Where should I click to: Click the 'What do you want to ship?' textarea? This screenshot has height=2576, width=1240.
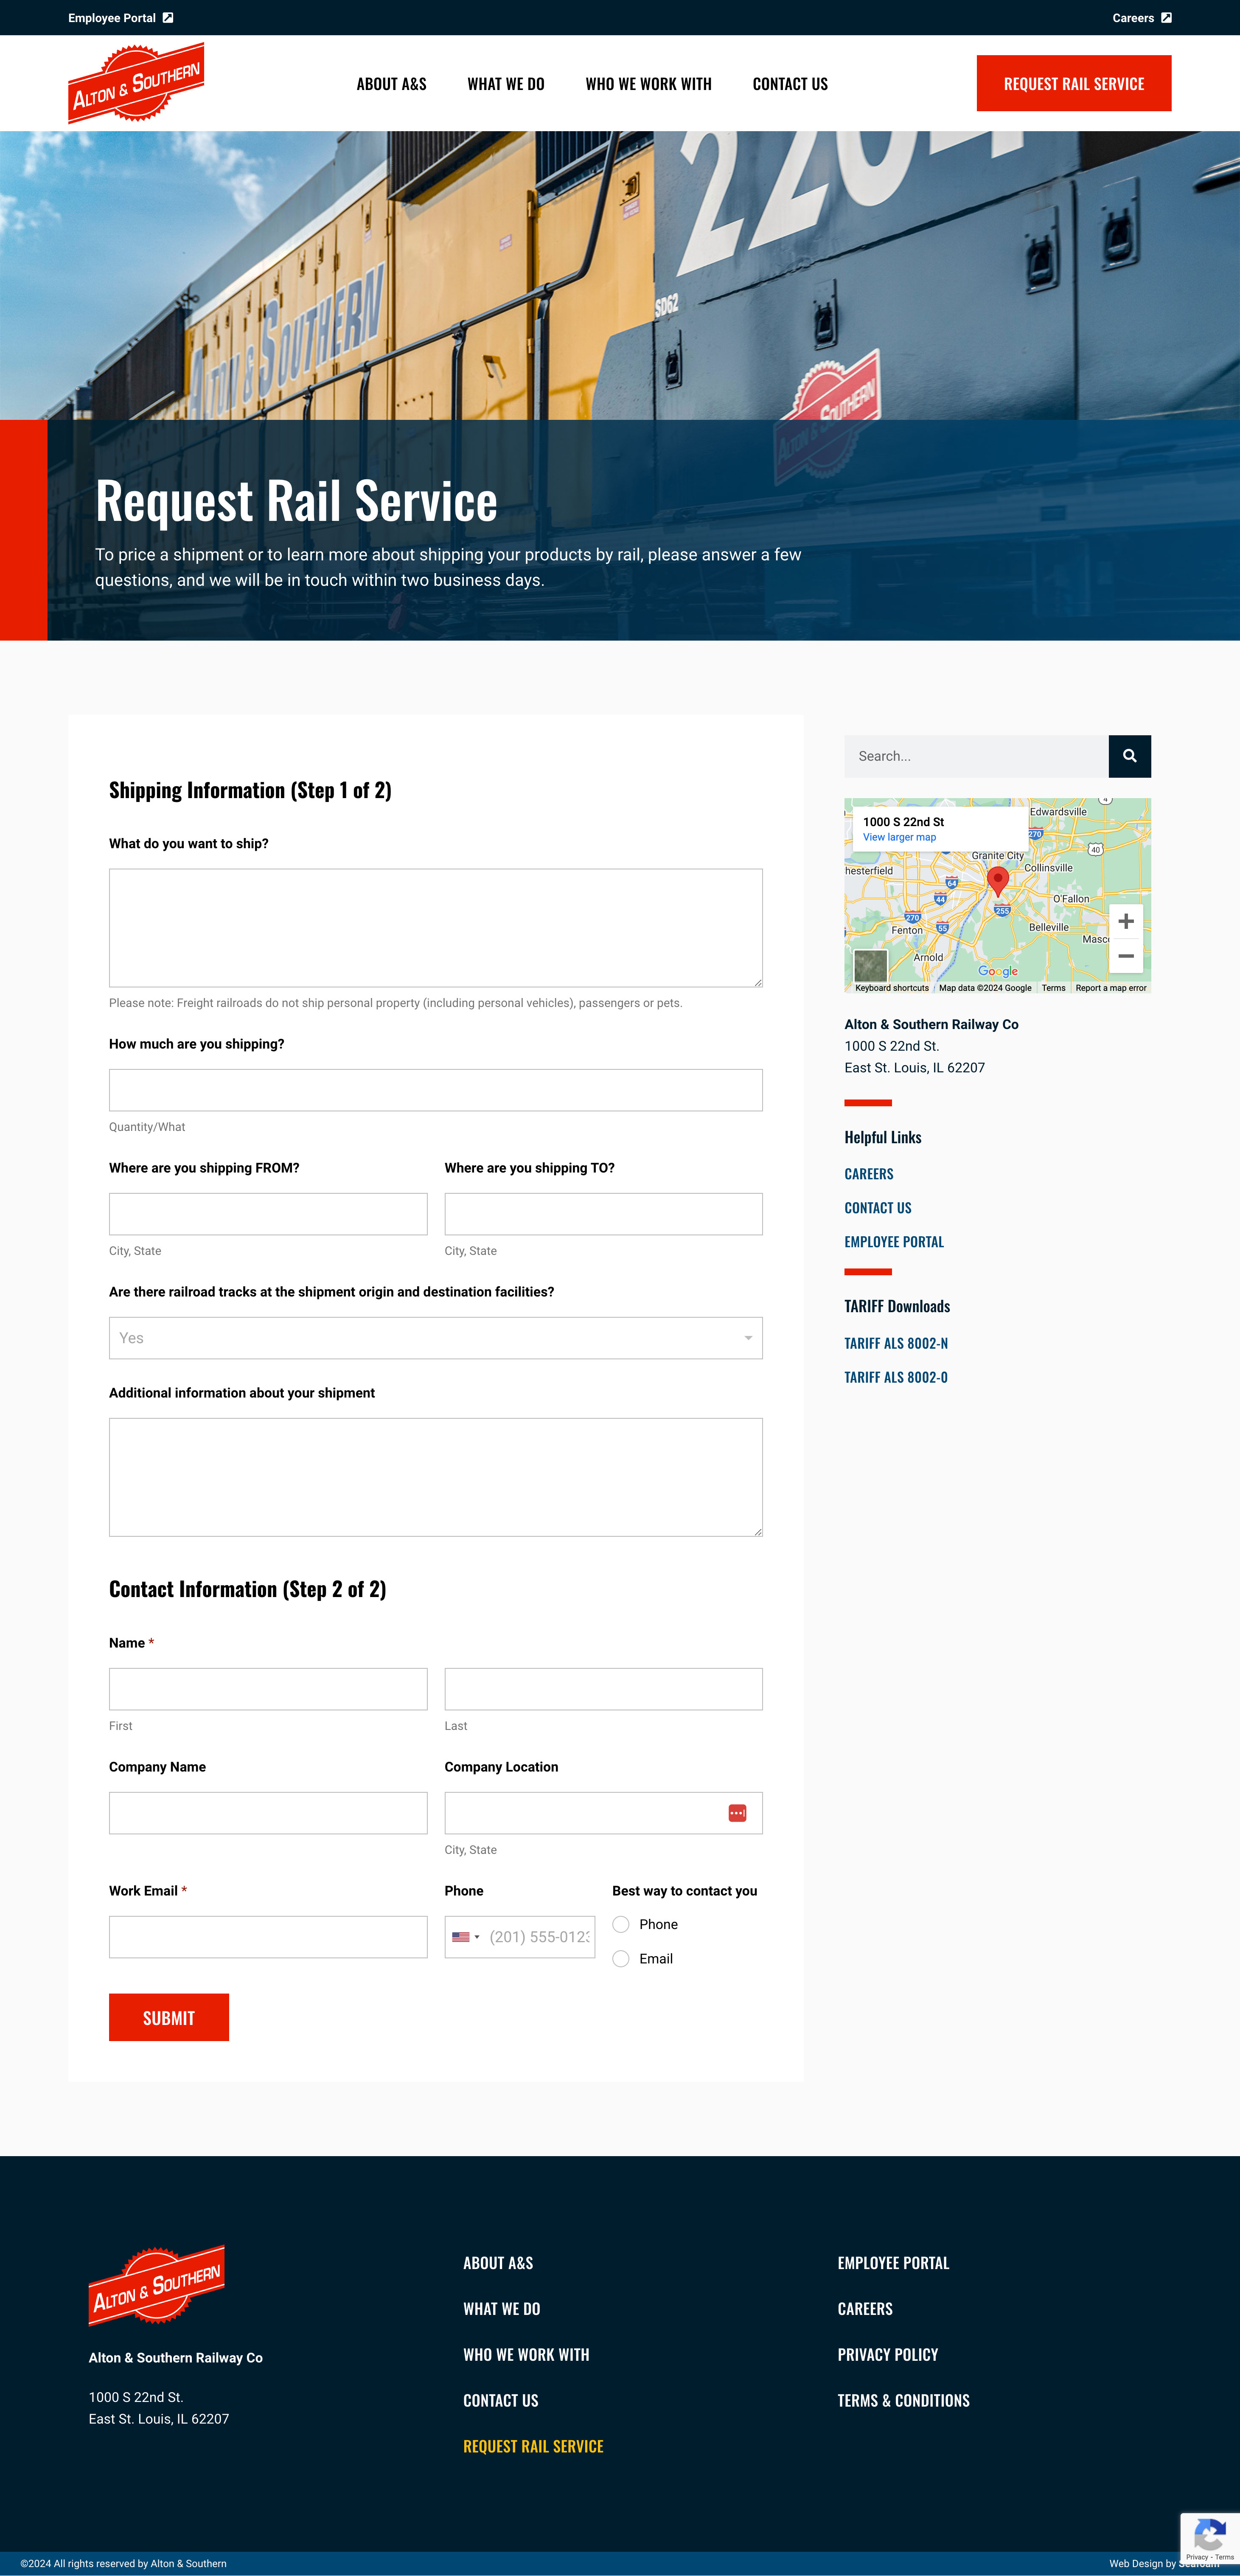pyautogui.click(x=435, y=928)
